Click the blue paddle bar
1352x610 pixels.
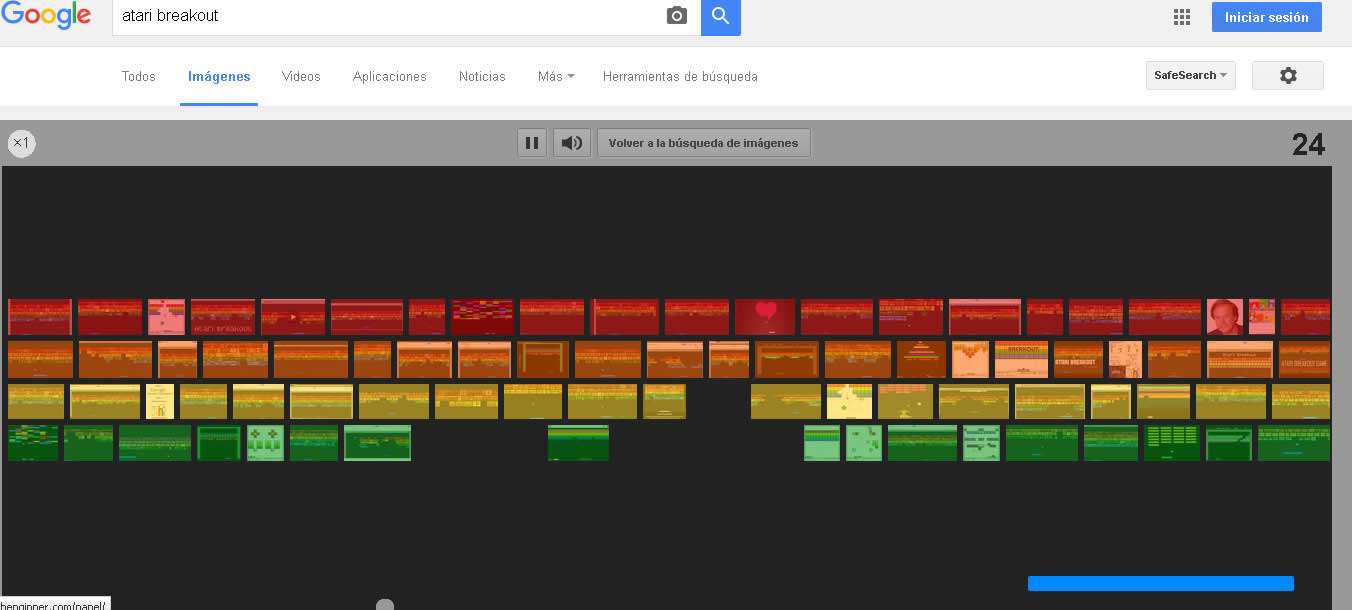[1161, 584]
